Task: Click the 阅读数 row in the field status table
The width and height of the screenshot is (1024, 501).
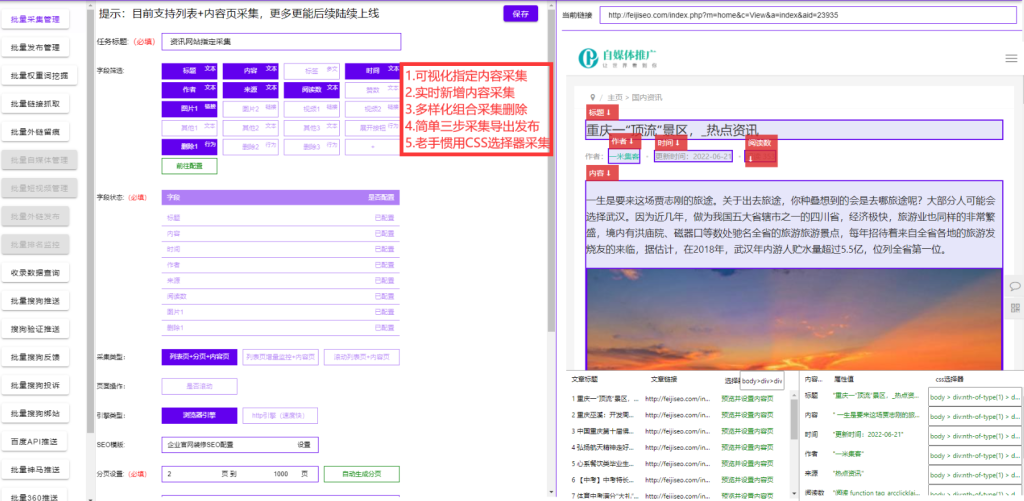Action: click(281, 296)
